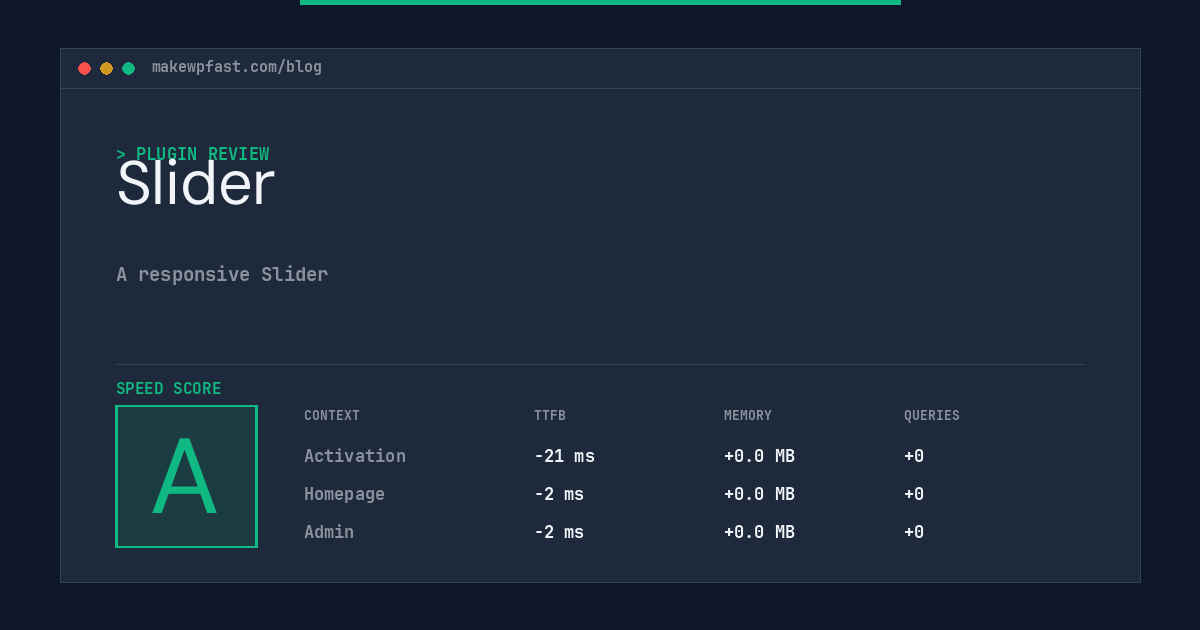Click the Homepage -2 ms TTFB value
The image size is (1200, 630).
[x=559, y=494]
